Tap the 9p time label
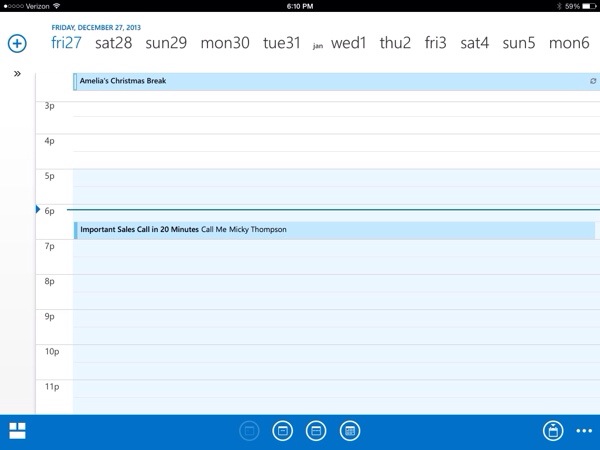Screen dimensions: 600x450 coord(49,316)
